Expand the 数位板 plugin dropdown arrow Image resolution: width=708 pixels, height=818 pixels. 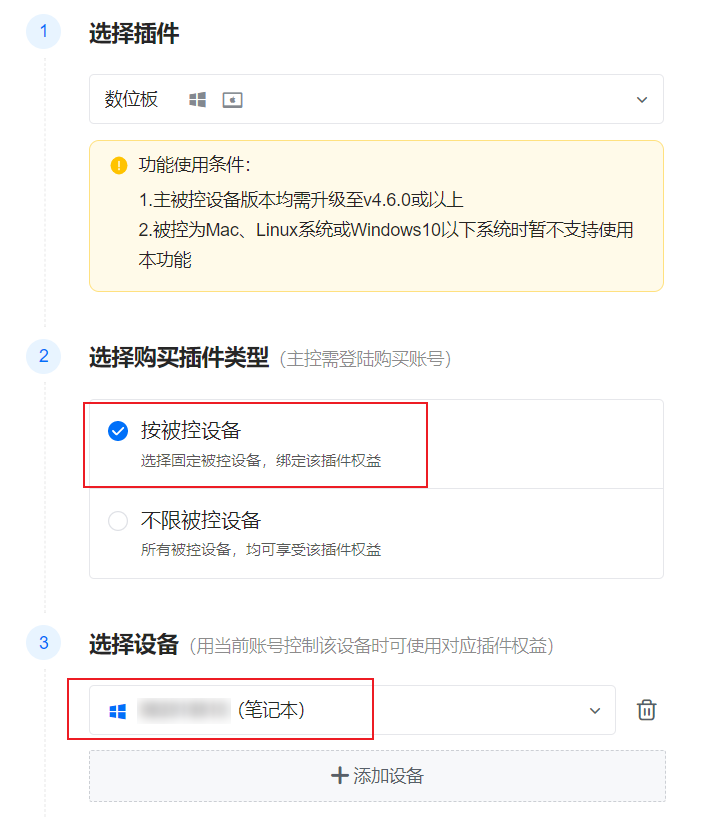click(642, 100)
